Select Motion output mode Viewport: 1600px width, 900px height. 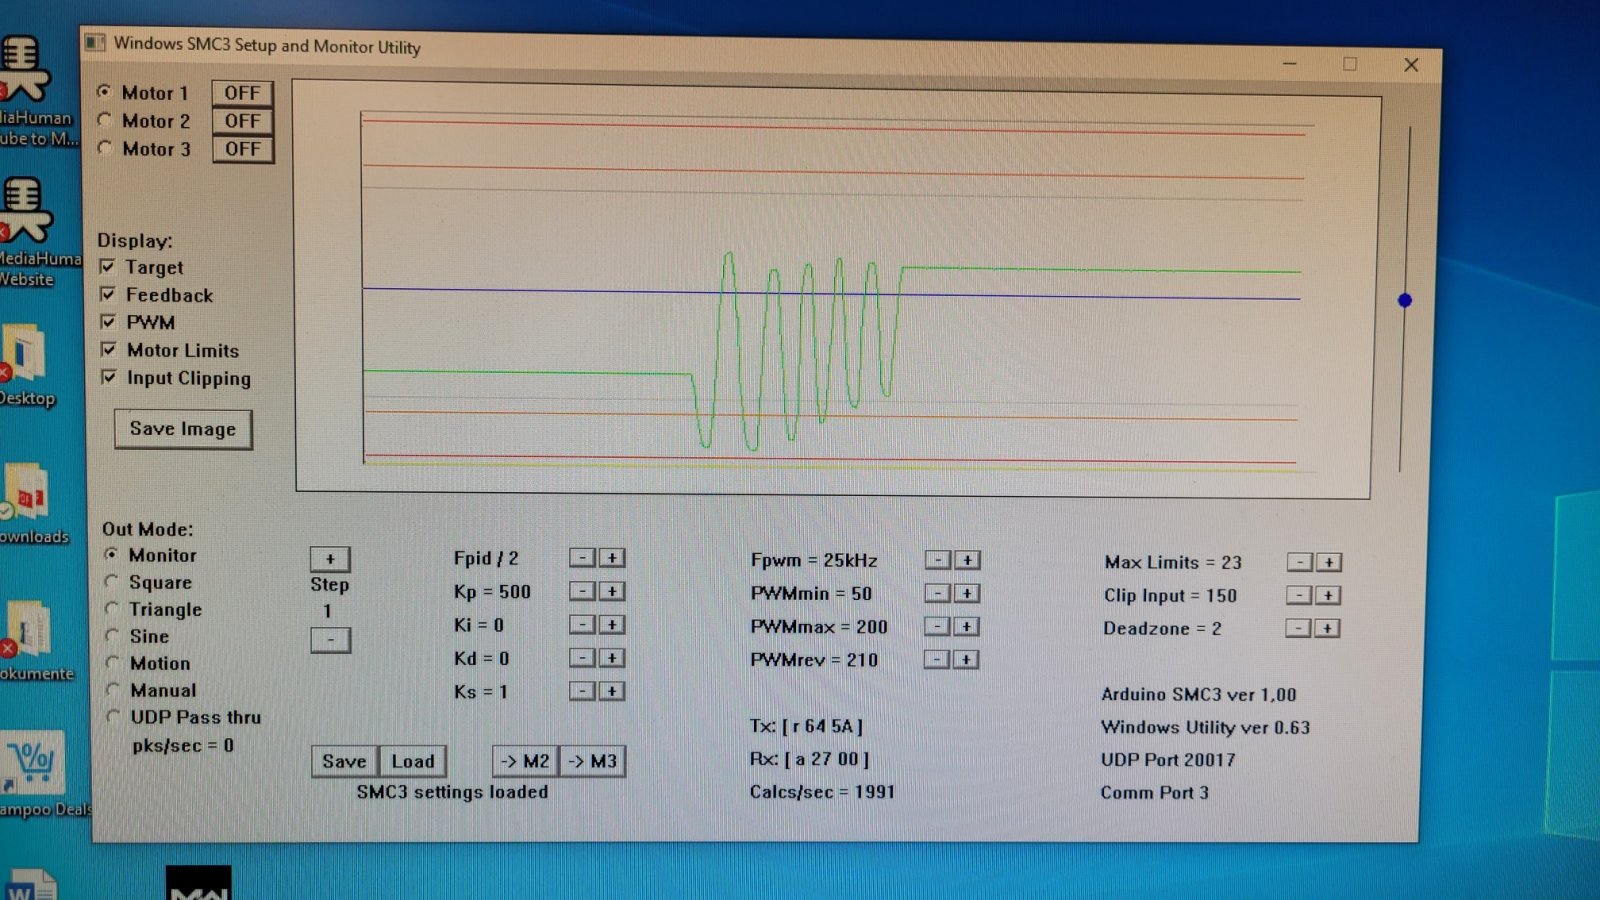113,662
